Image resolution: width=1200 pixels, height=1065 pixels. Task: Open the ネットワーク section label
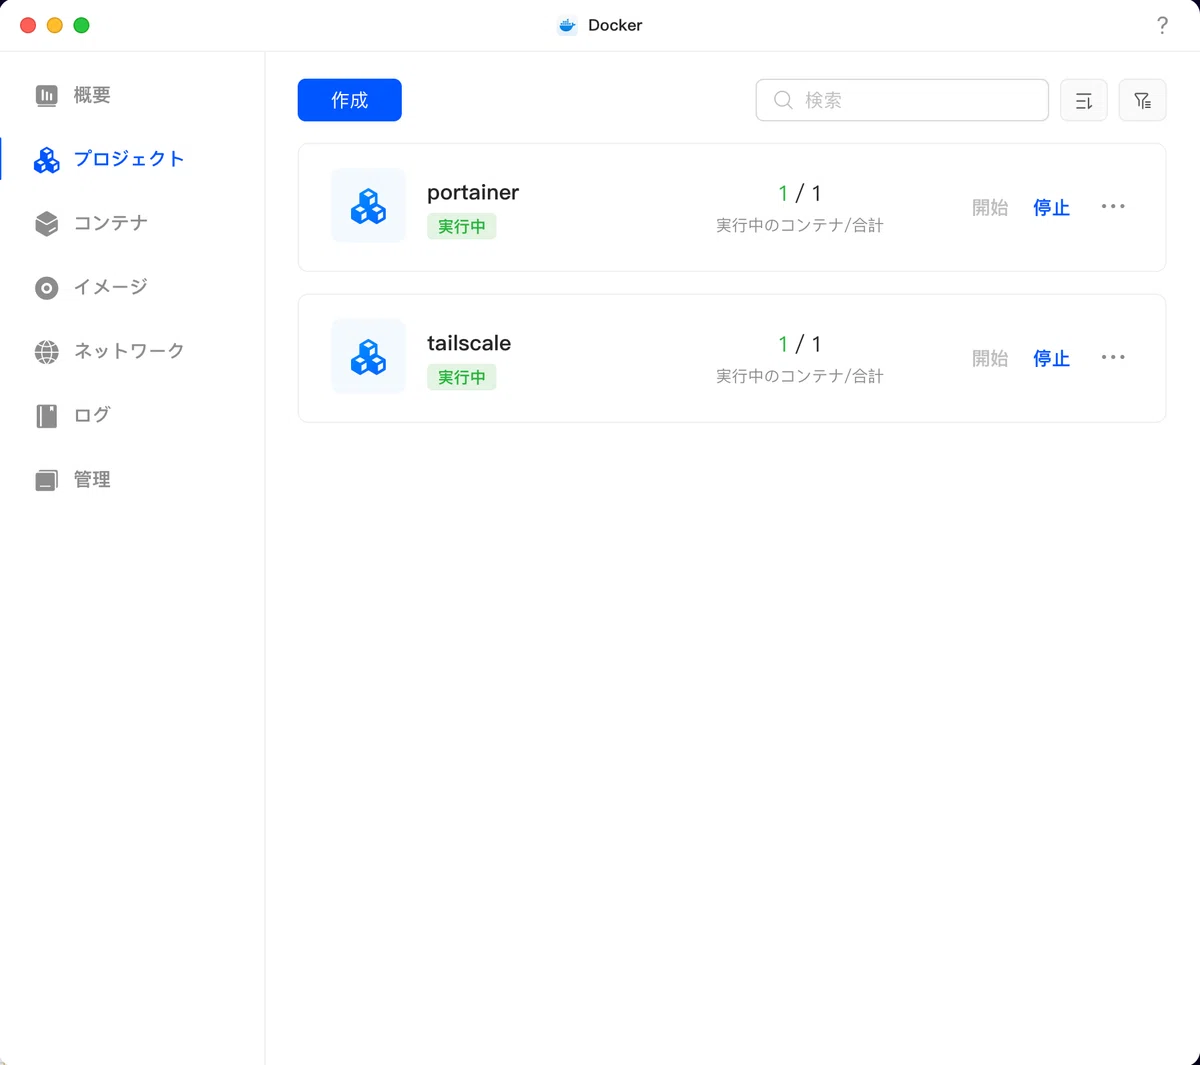(129, 351)
